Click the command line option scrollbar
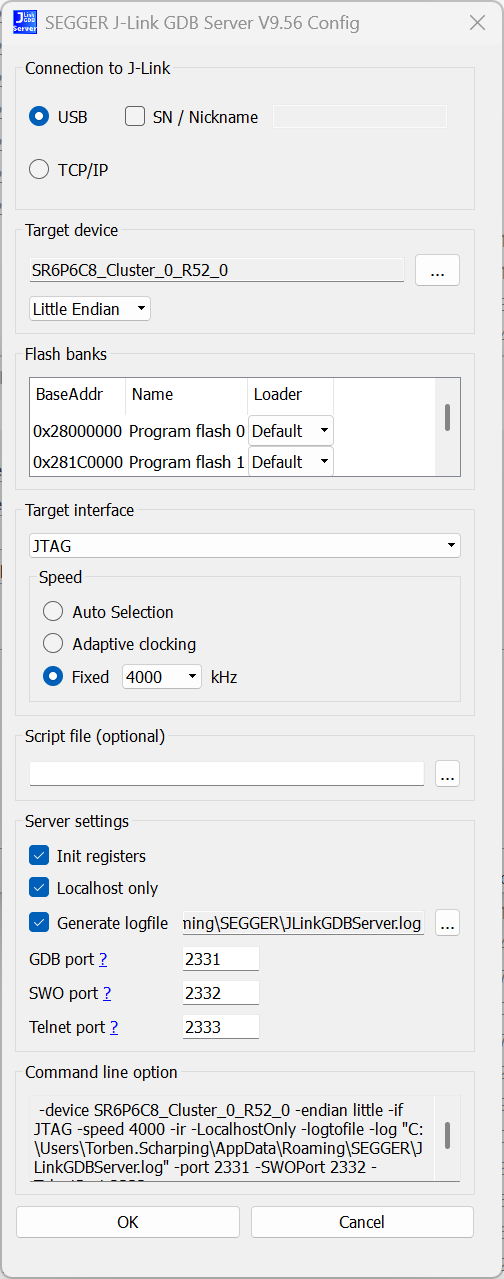Screen dimensions: 504x1279 (448, 1138)
